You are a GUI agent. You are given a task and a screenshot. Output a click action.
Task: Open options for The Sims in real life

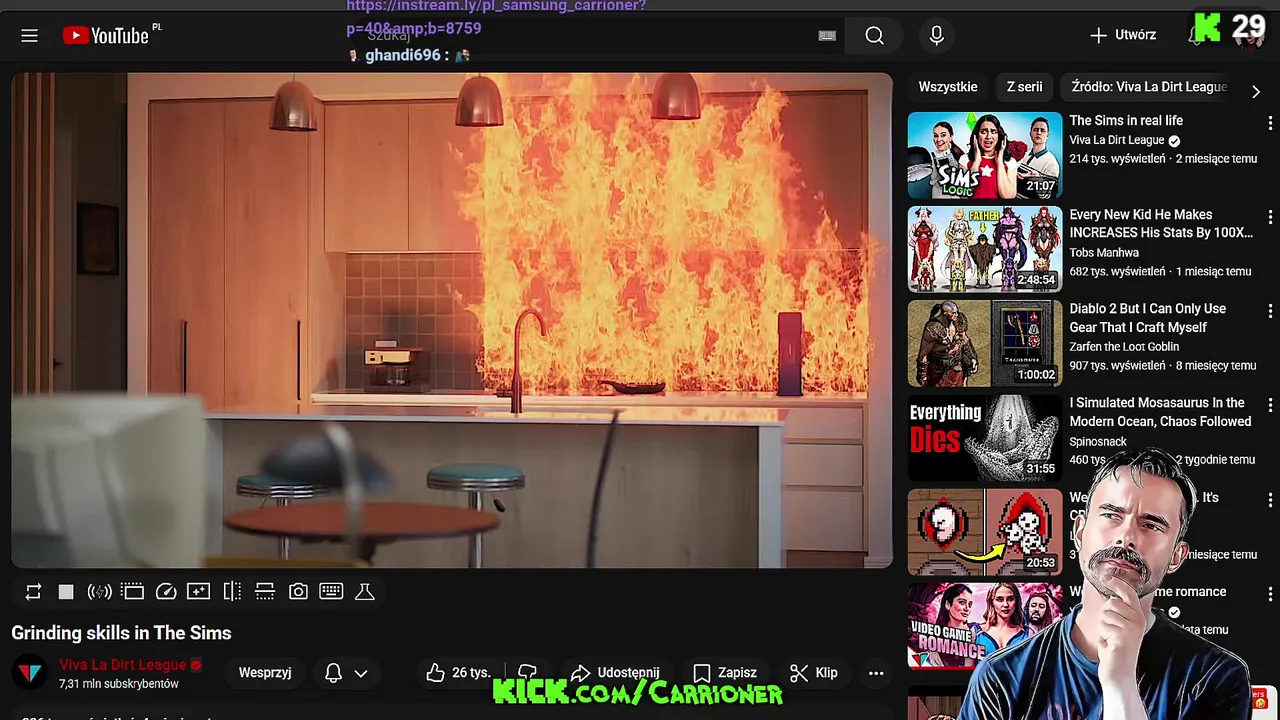(1270, 123)
